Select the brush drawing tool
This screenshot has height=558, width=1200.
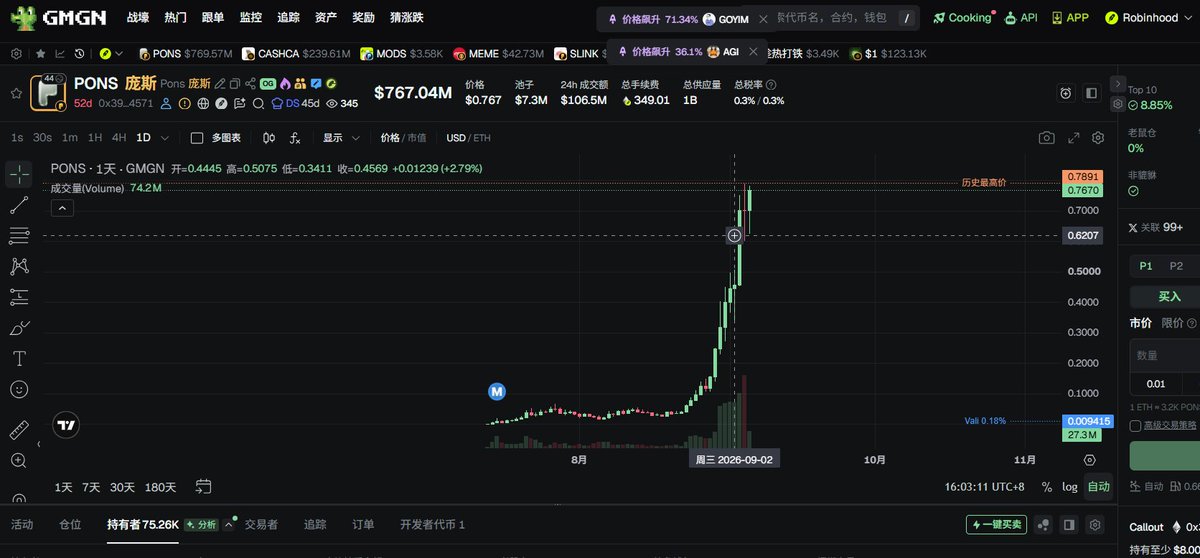click(x=19, y=327)
